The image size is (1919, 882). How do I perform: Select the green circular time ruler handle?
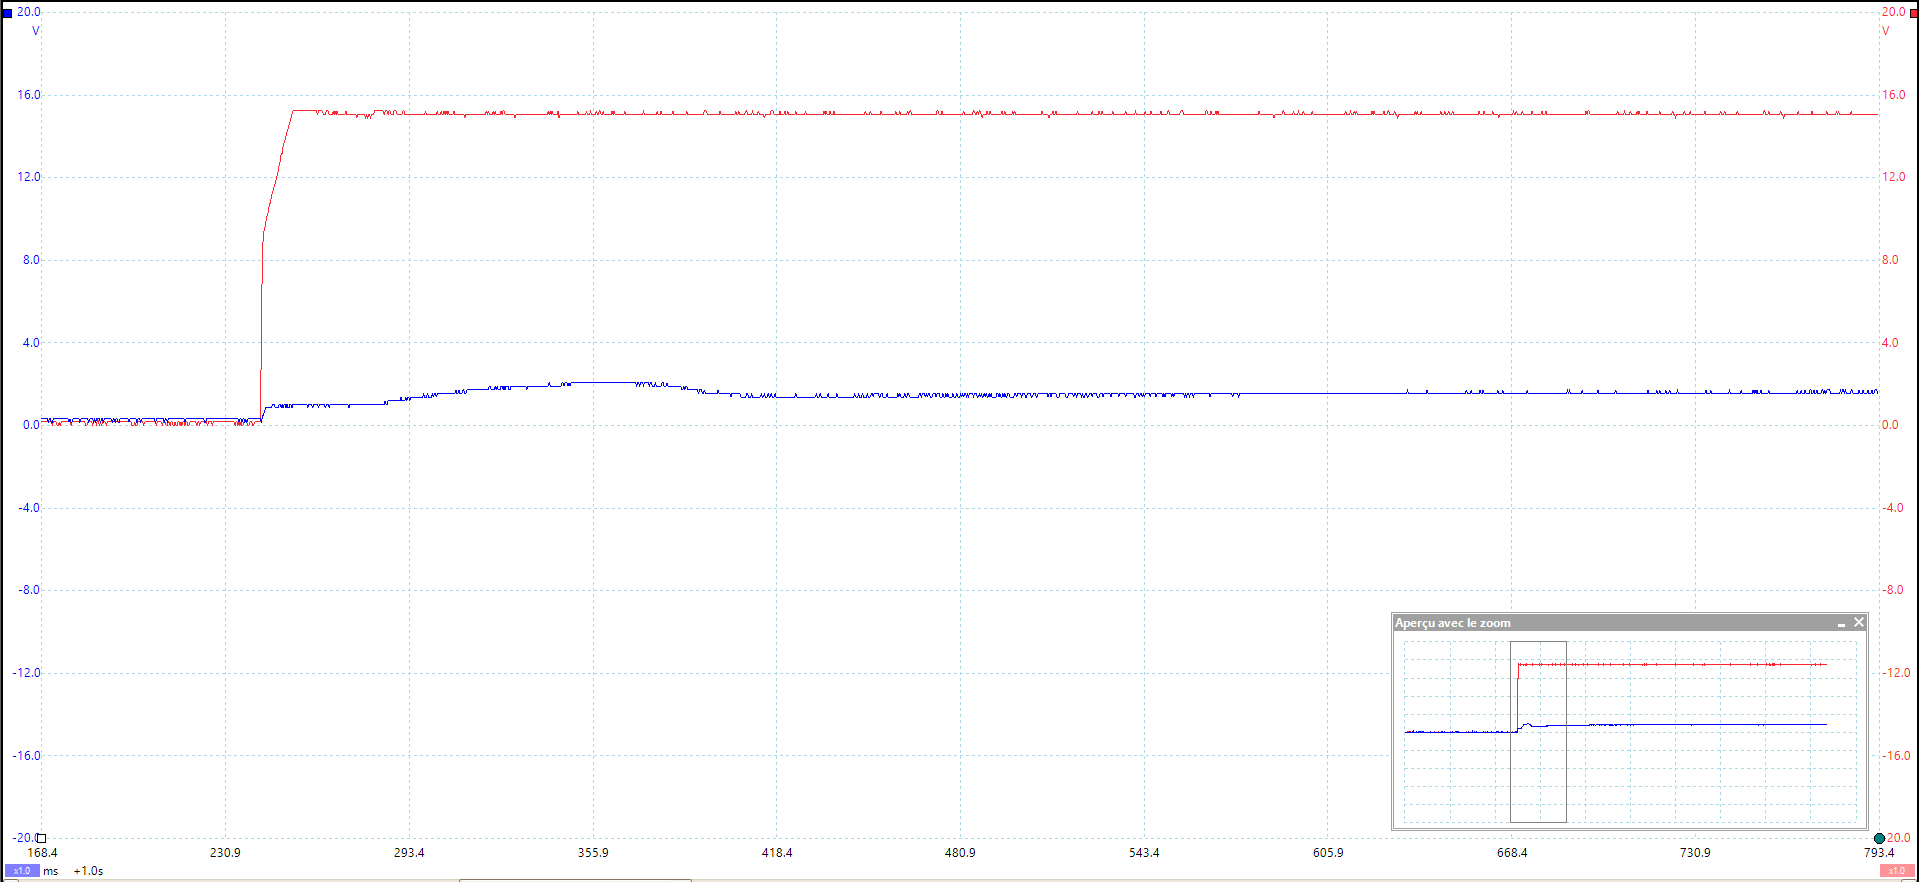click(x=1879, y=838)
